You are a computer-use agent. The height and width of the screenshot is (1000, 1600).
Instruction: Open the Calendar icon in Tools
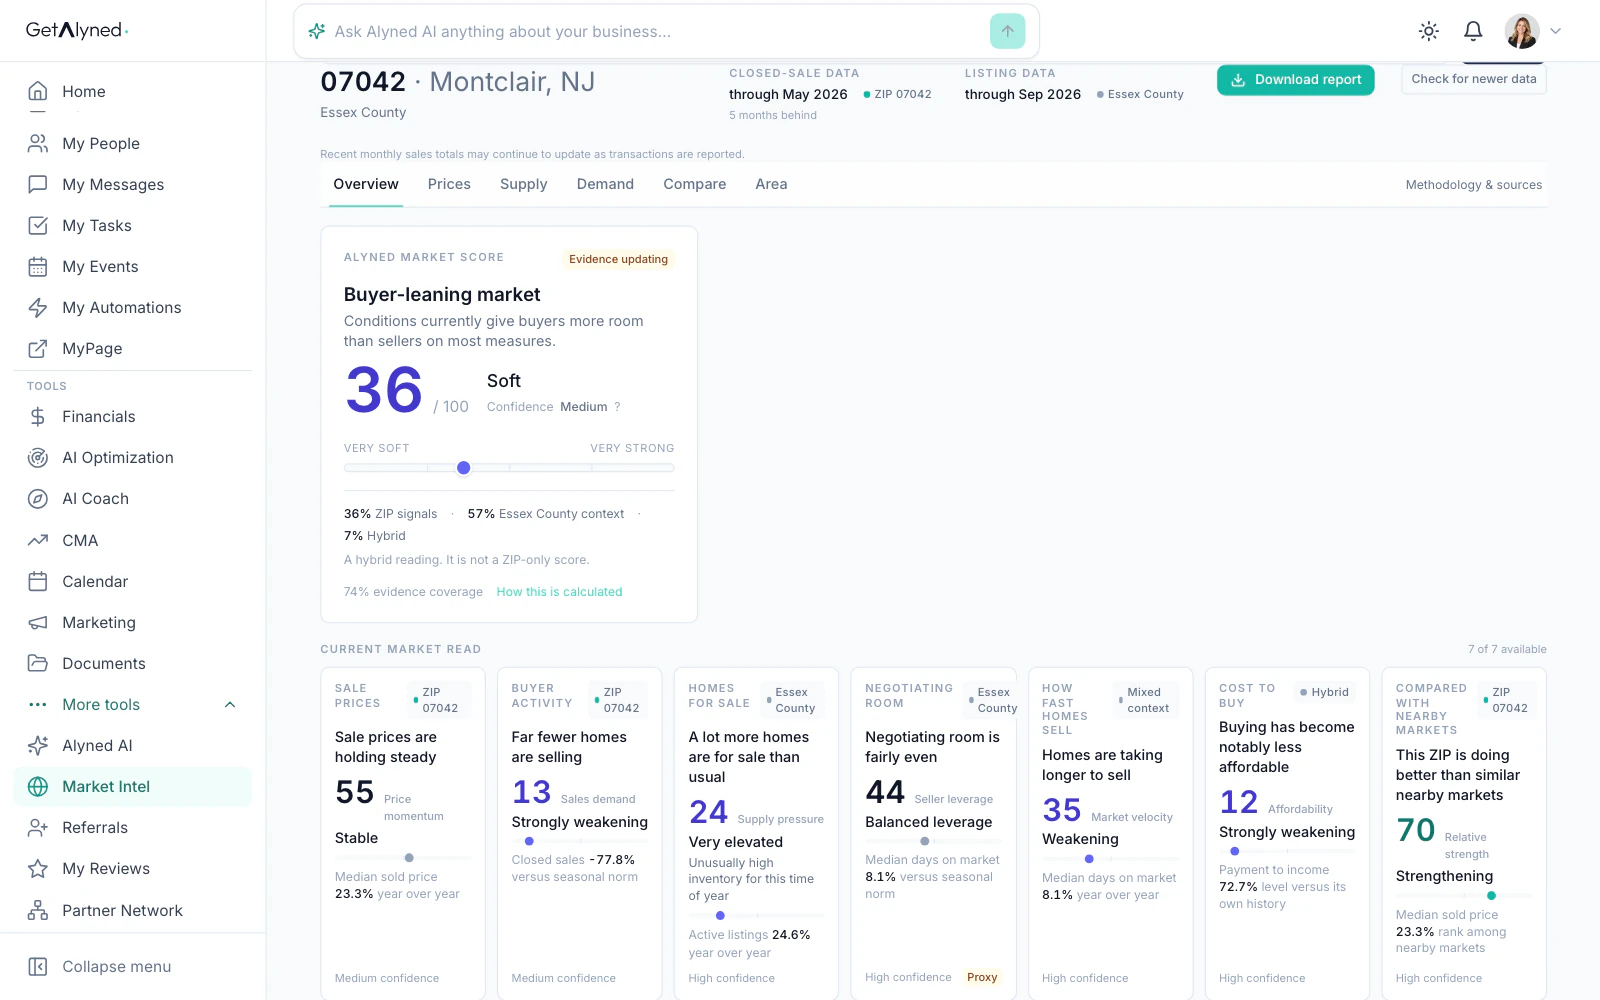click(x=38, y=581)
